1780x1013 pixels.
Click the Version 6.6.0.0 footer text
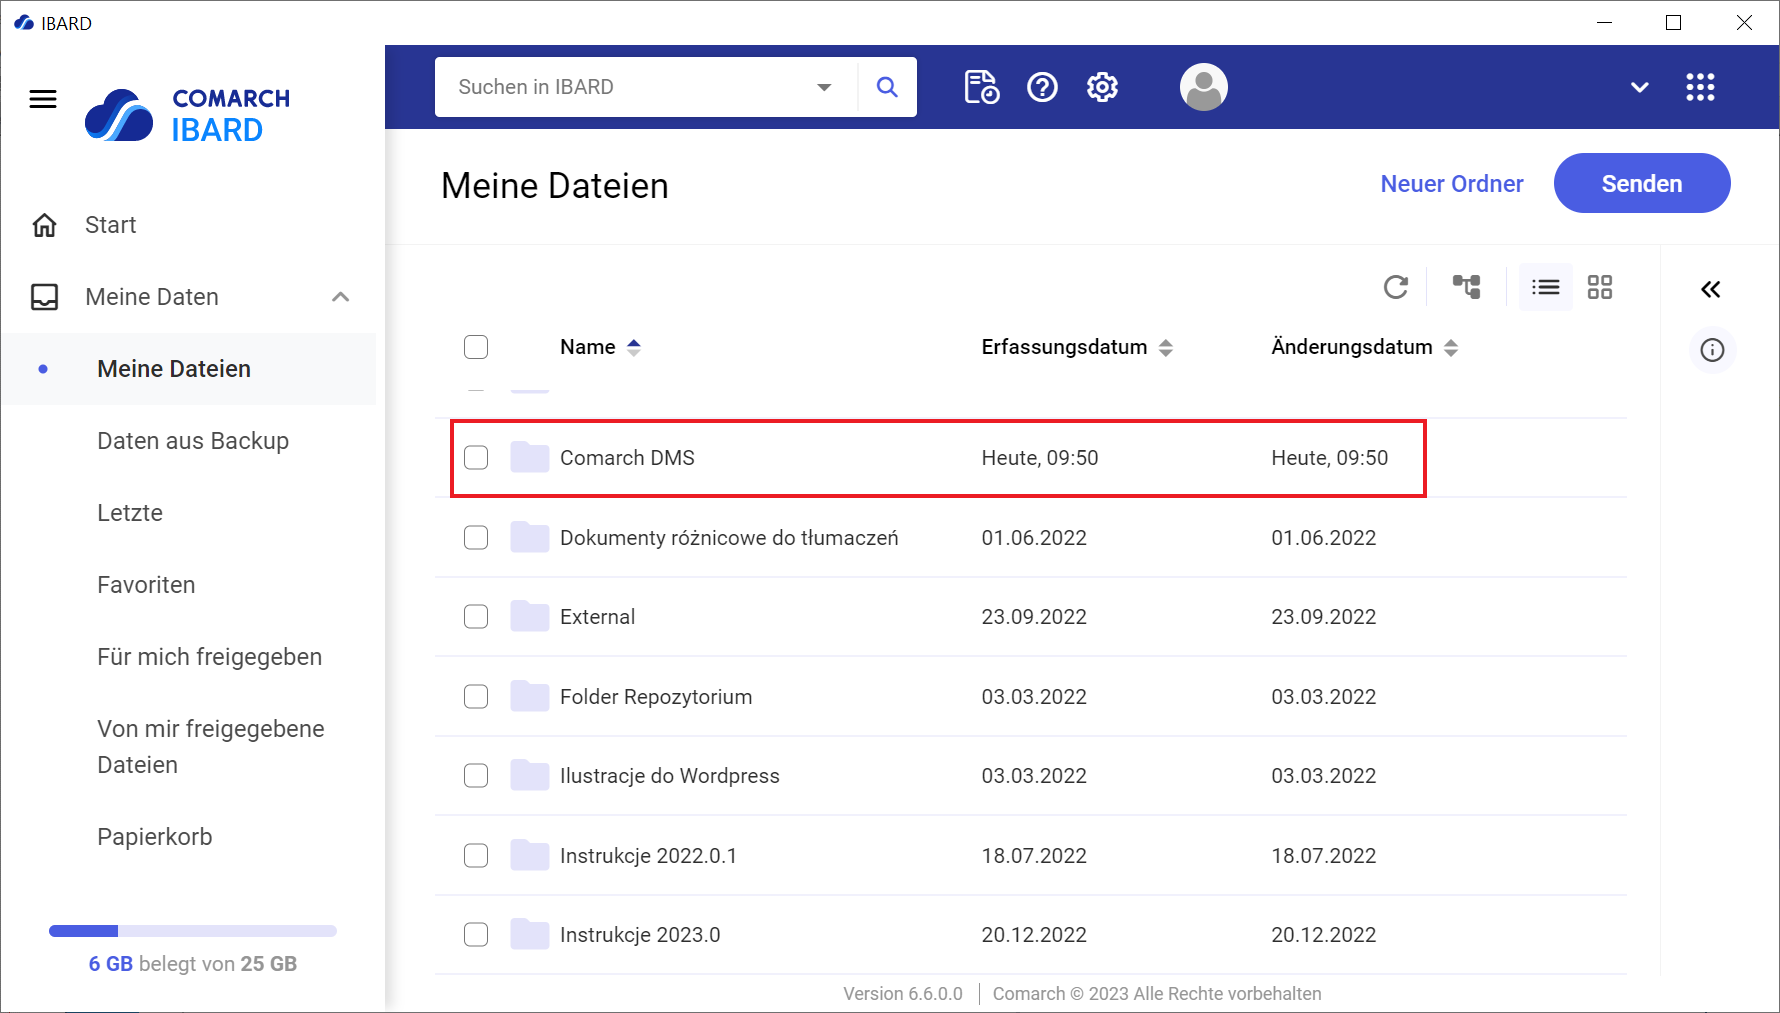903,994
